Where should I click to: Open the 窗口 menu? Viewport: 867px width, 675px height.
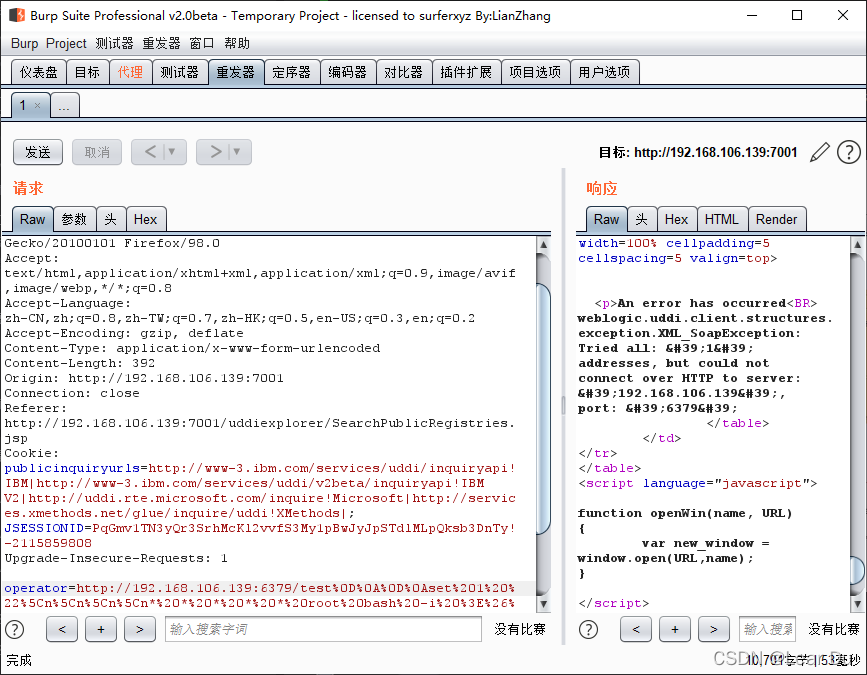pyautogui.click(x=202, y=43)
